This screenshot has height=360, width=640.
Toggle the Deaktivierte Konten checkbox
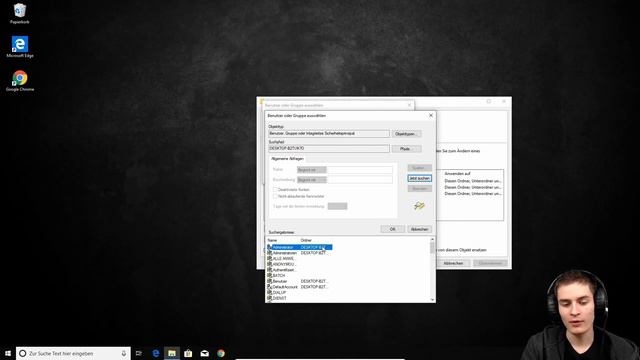[275, 189]
